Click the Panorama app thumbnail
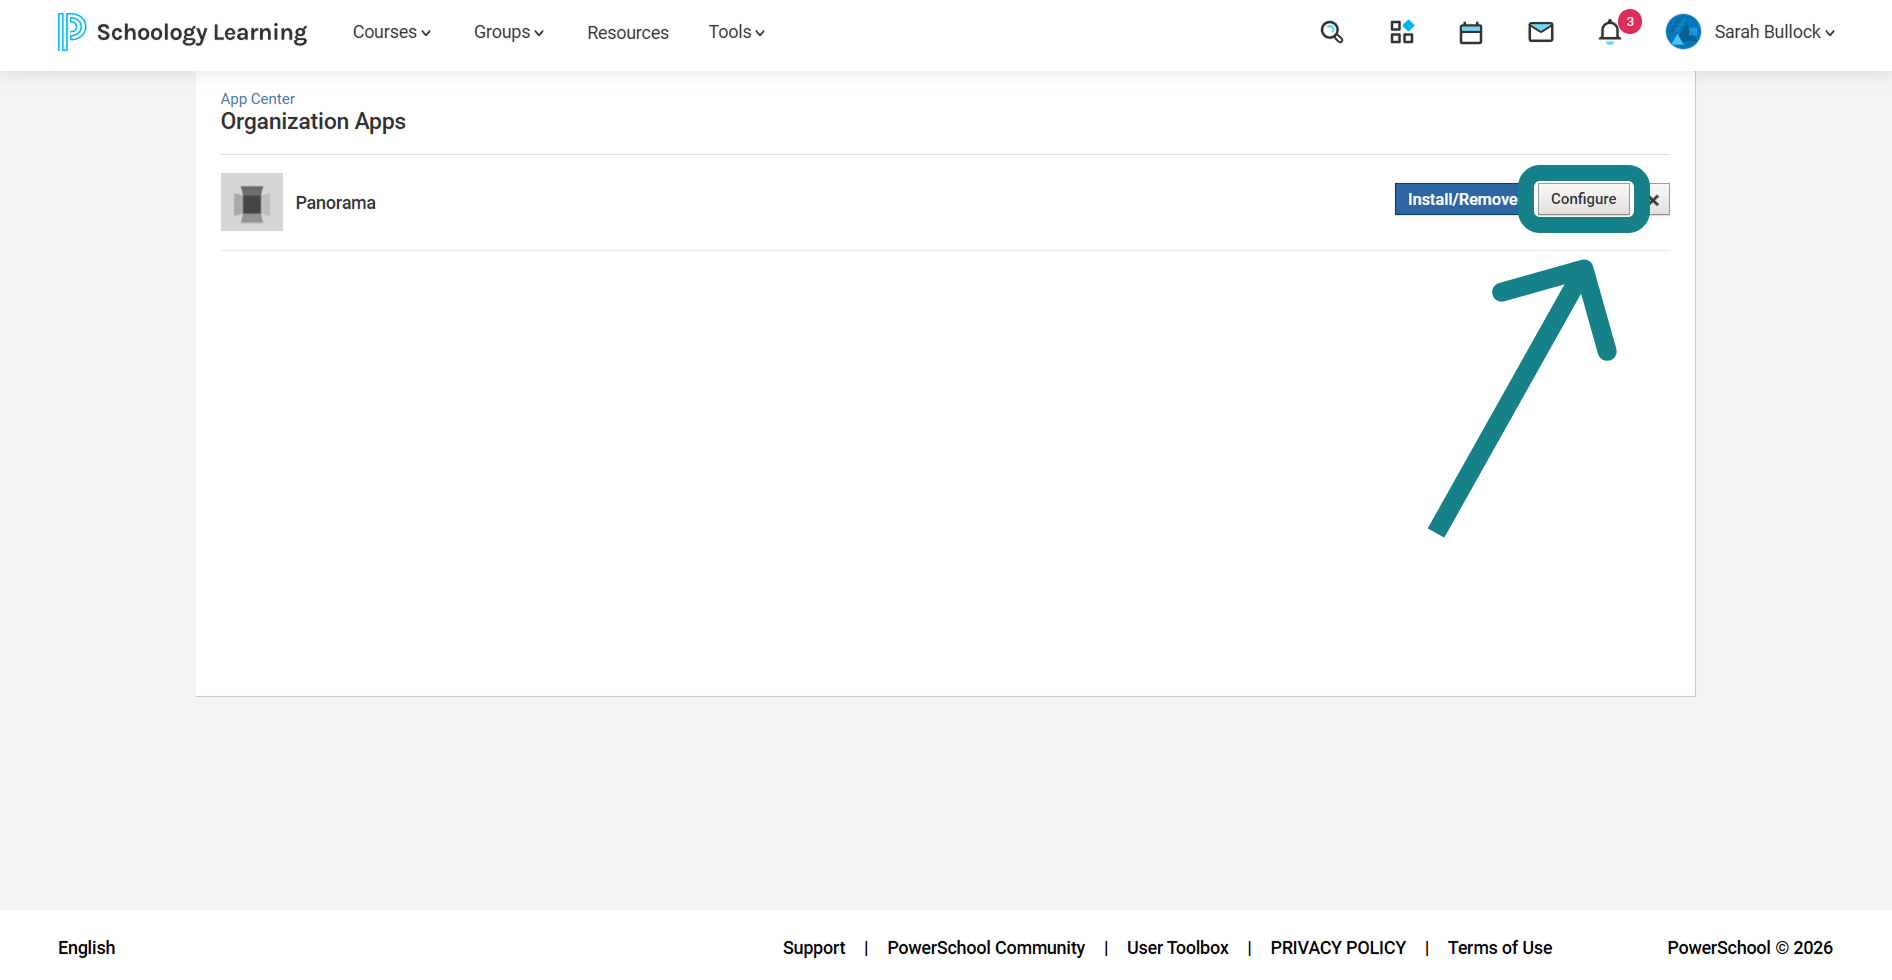Image resolution: width=1892 pixels, height=980 pixels. point(252,202)
